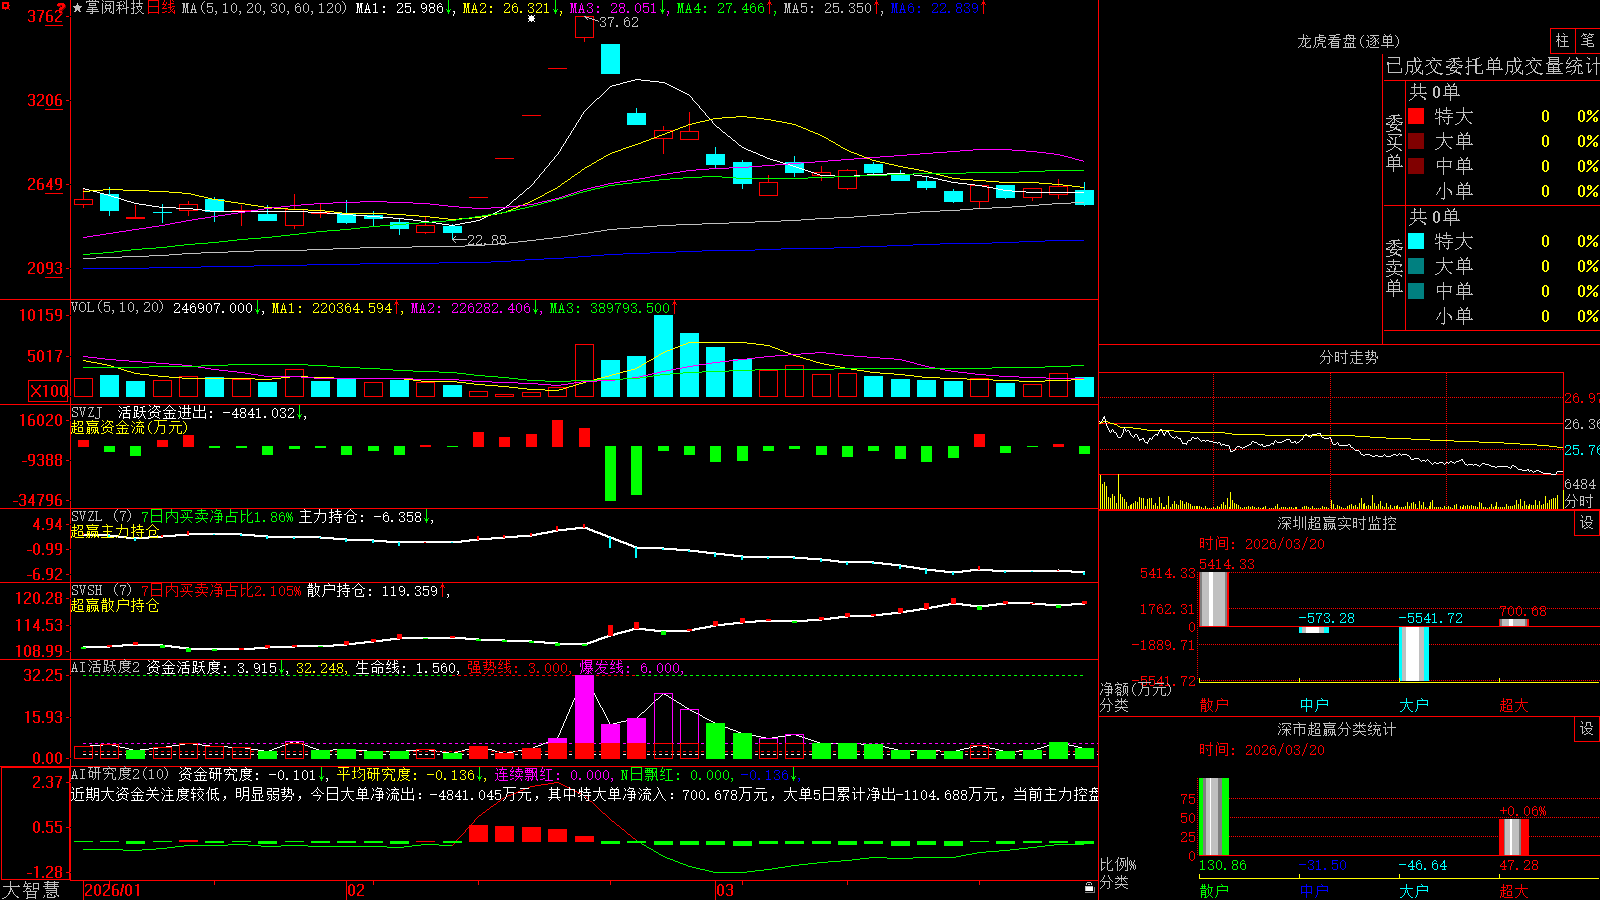Click the X100 volume unit box

pos(48,391)
